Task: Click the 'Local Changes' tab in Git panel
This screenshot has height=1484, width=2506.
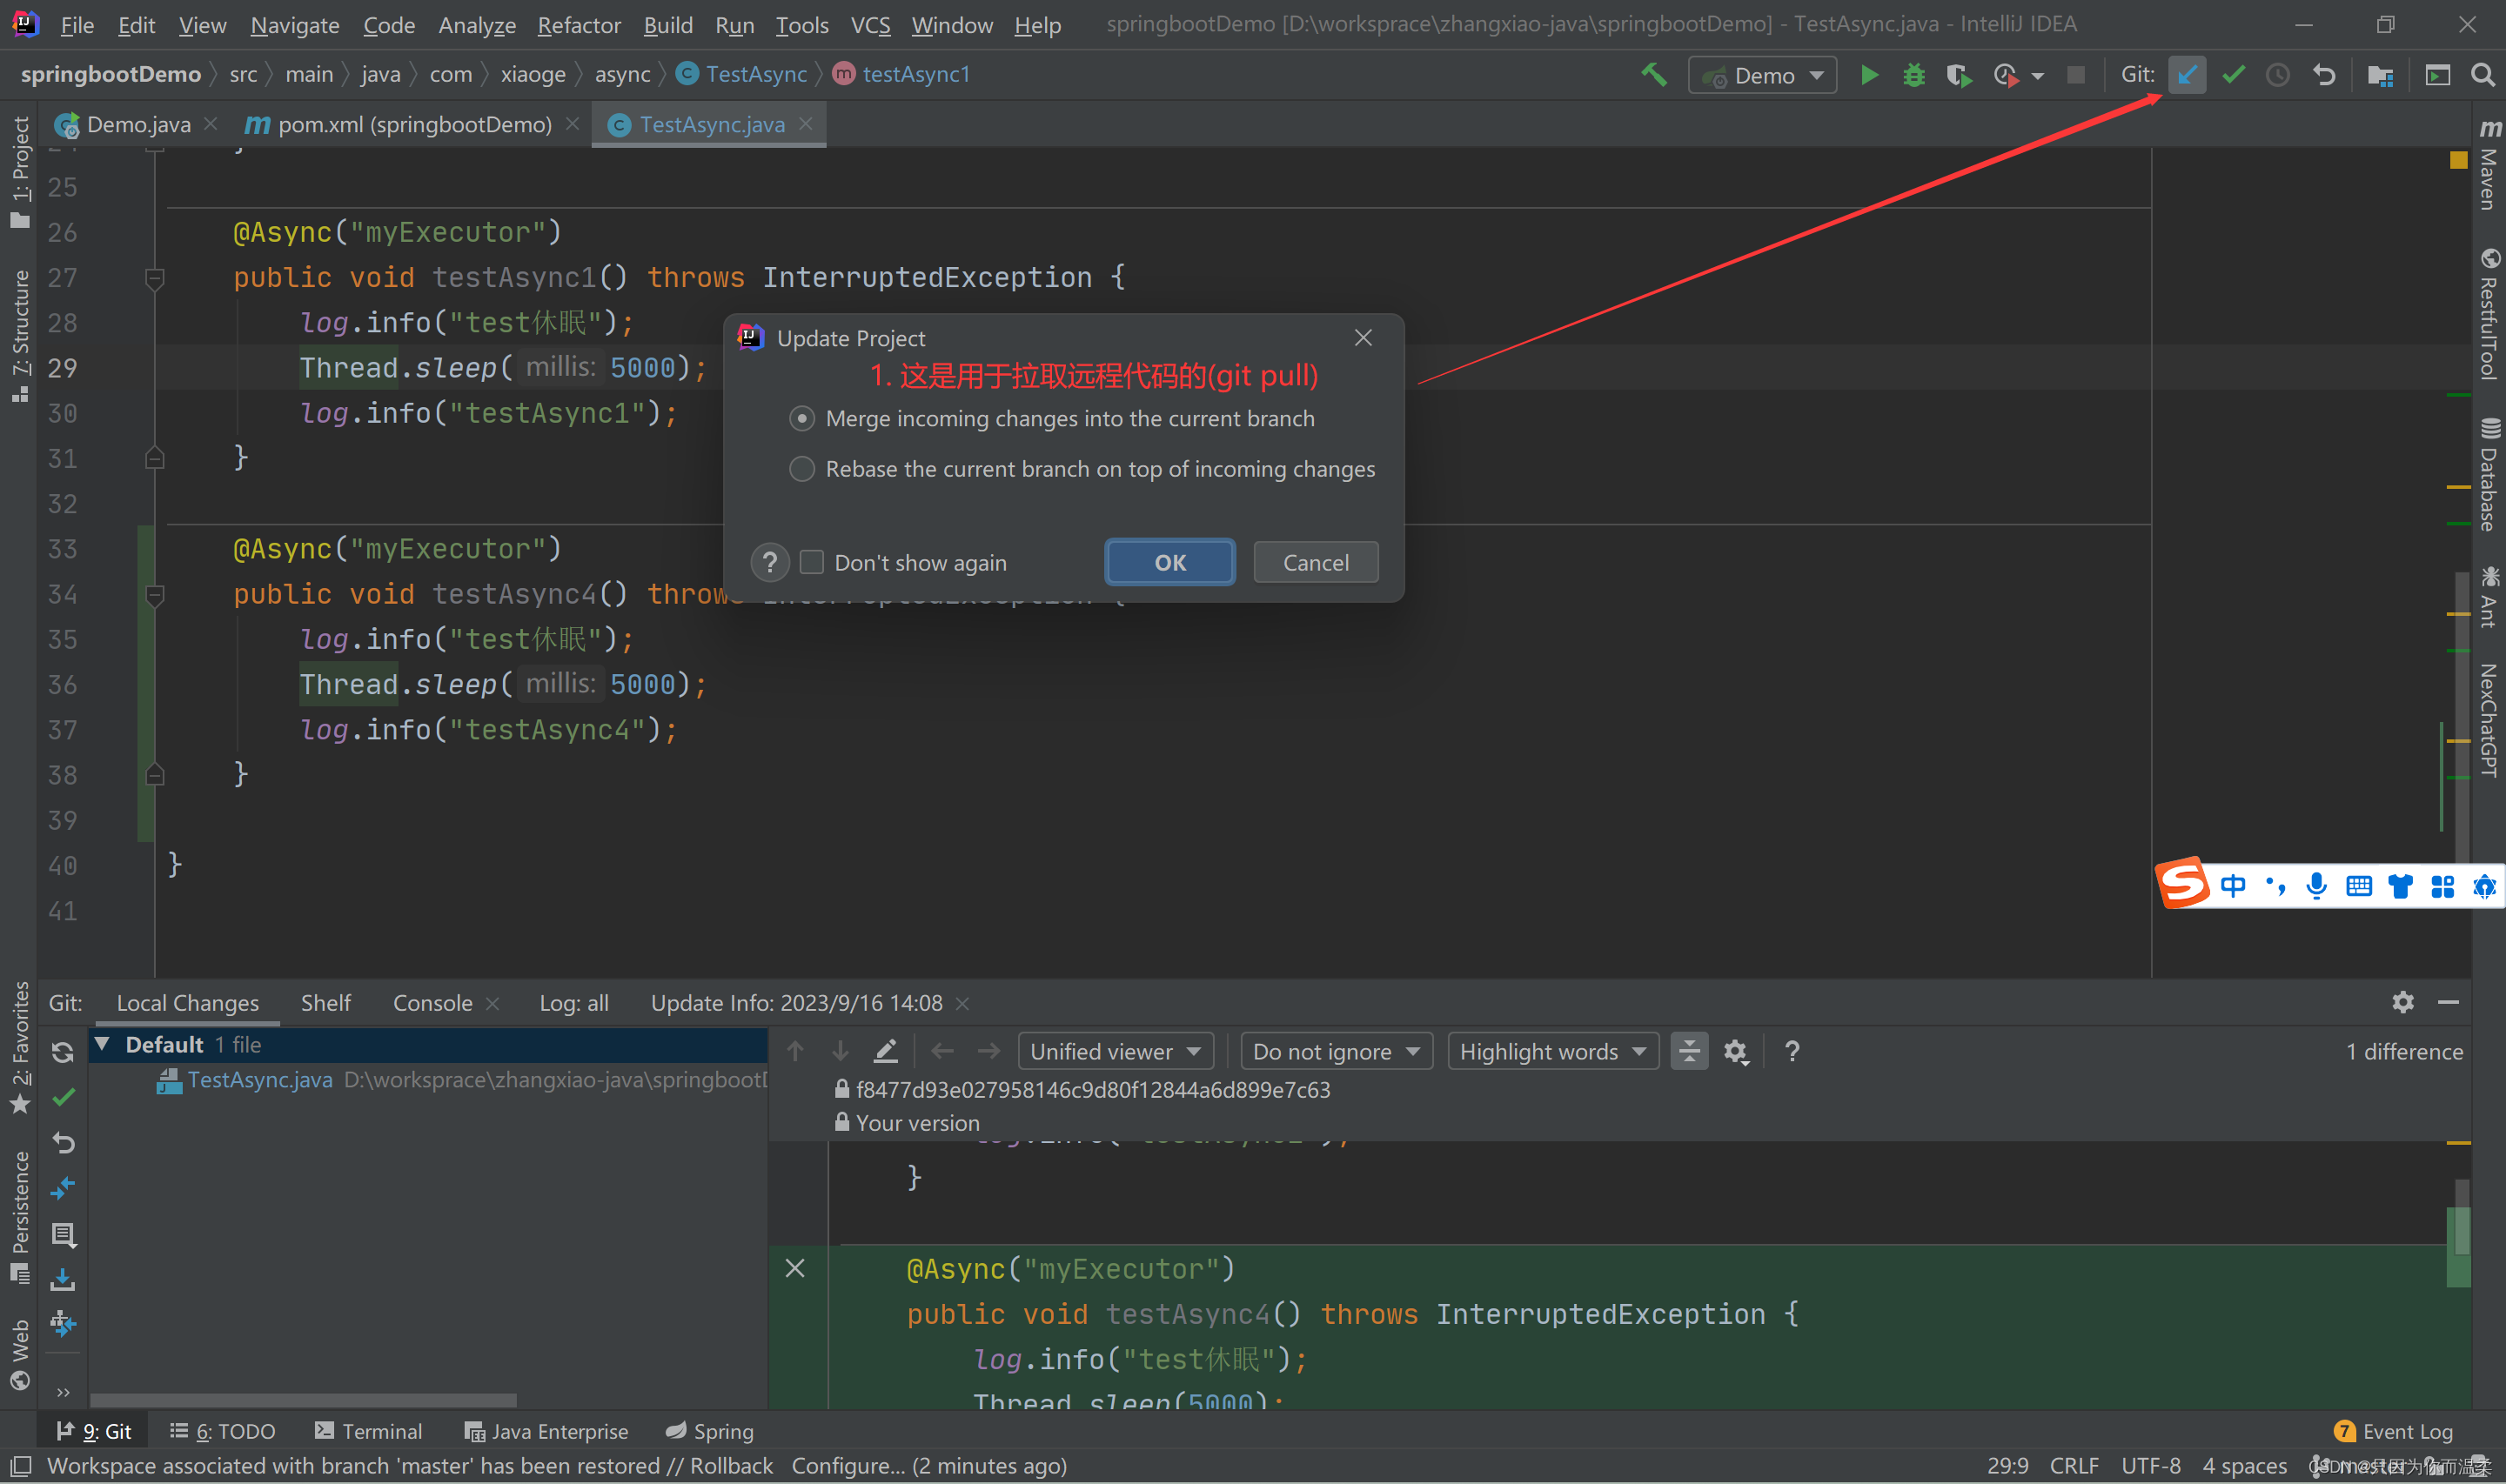Action: [187, 1002]
